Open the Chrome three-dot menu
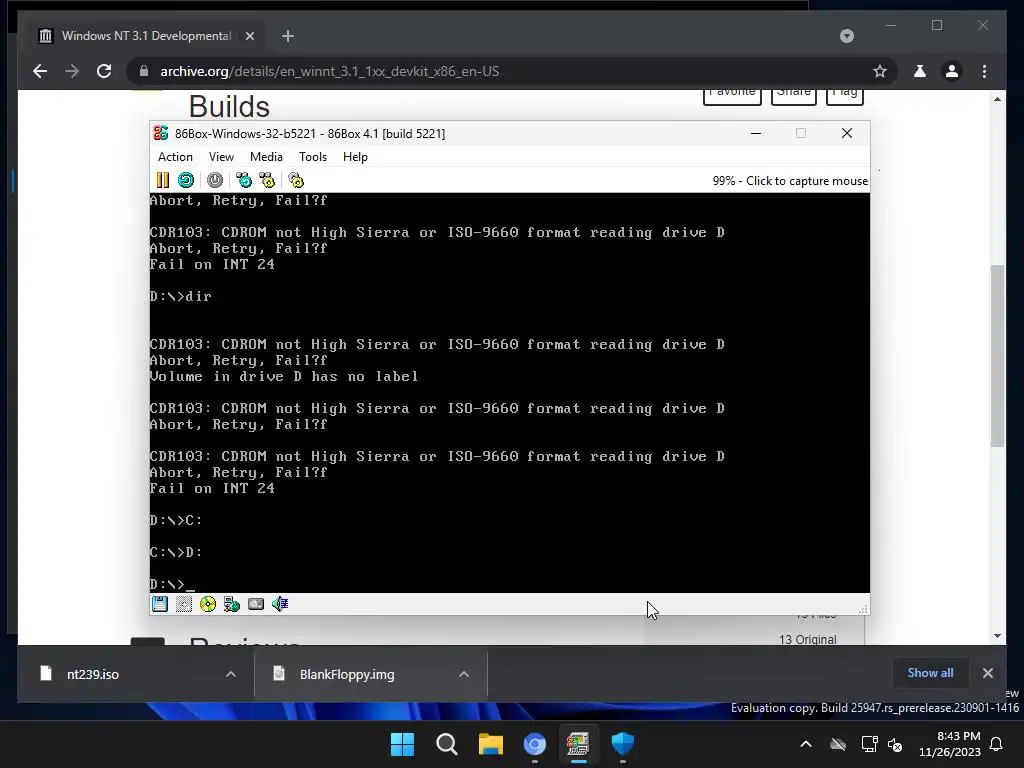Viewport: 1024px width, 768px height. pos(985,71)
